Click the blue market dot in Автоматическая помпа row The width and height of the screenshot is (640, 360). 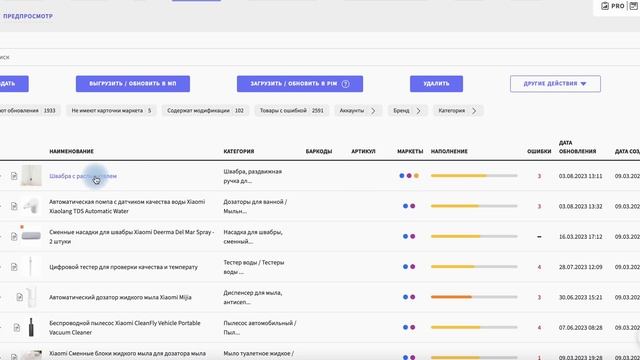[405, 206]
